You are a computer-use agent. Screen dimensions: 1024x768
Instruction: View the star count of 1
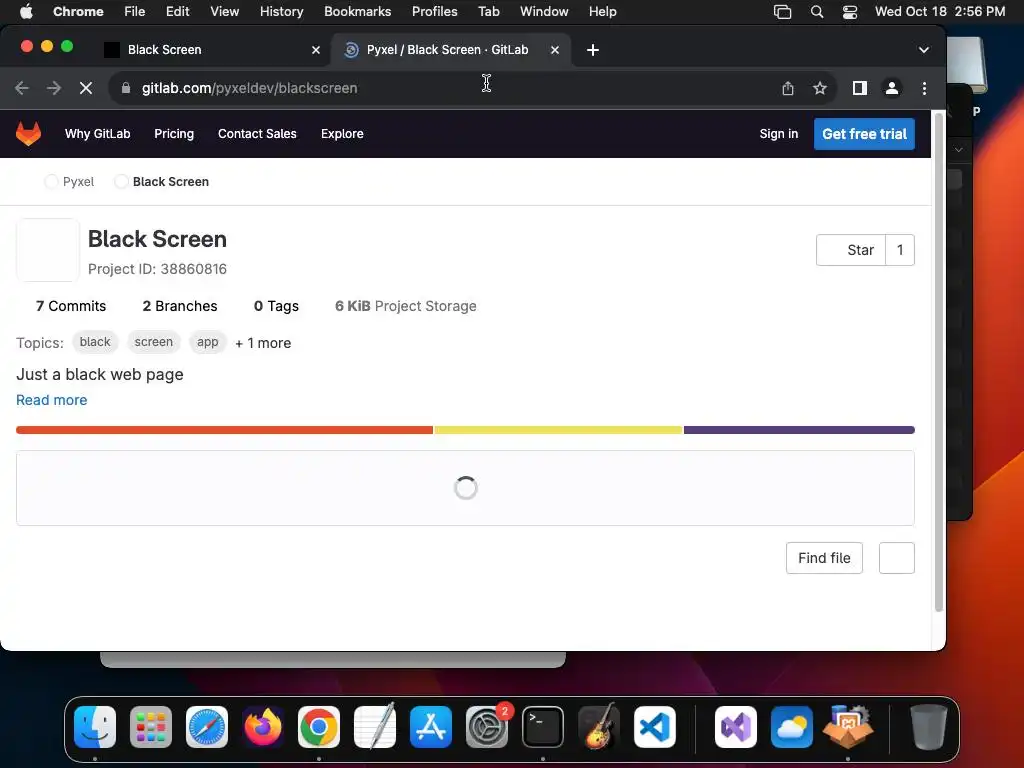click(x=900, y=250)
